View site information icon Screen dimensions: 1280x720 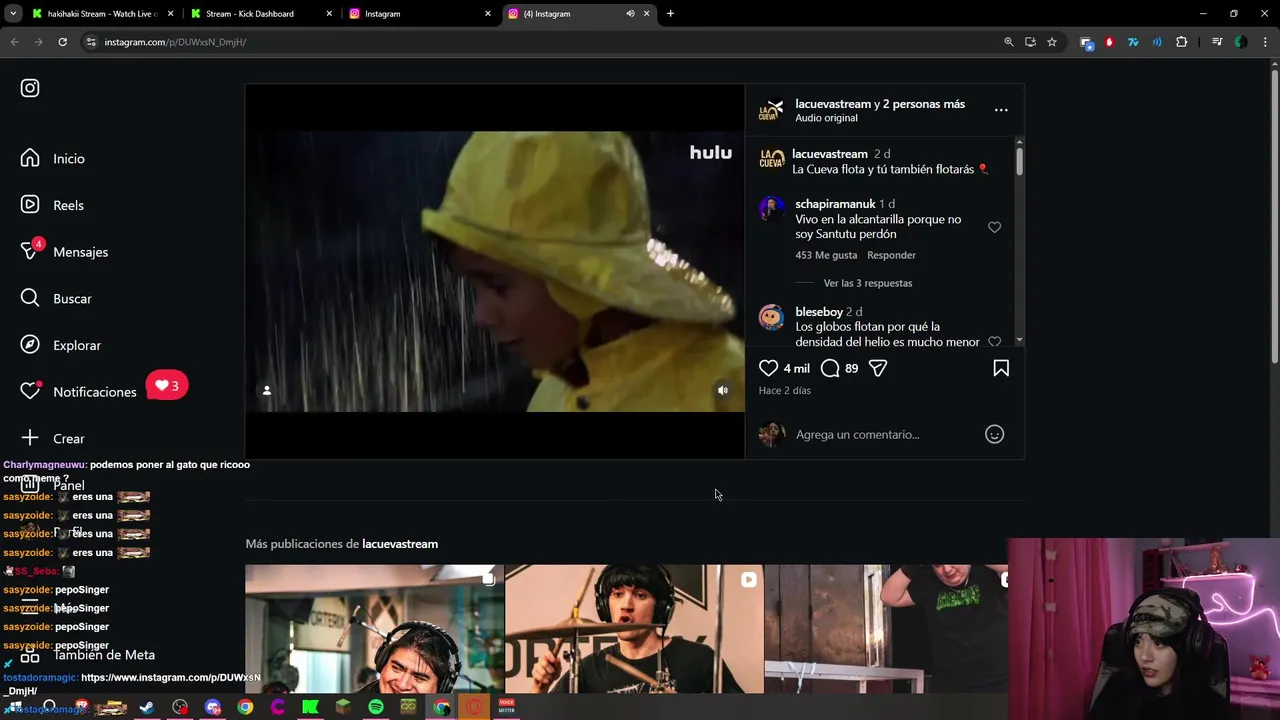tap(91, 42)
